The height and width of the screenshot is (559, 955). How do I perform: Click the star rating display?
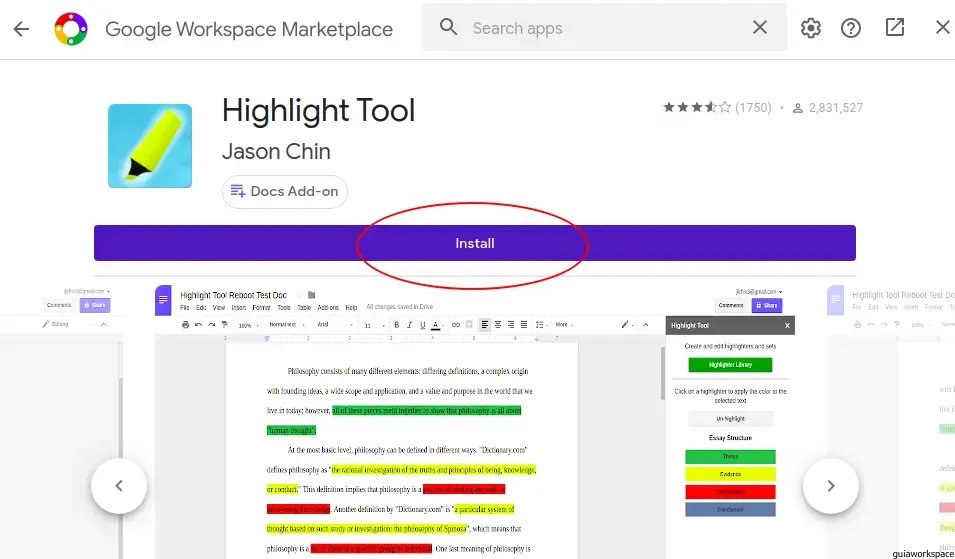click(x=697, y=108)
